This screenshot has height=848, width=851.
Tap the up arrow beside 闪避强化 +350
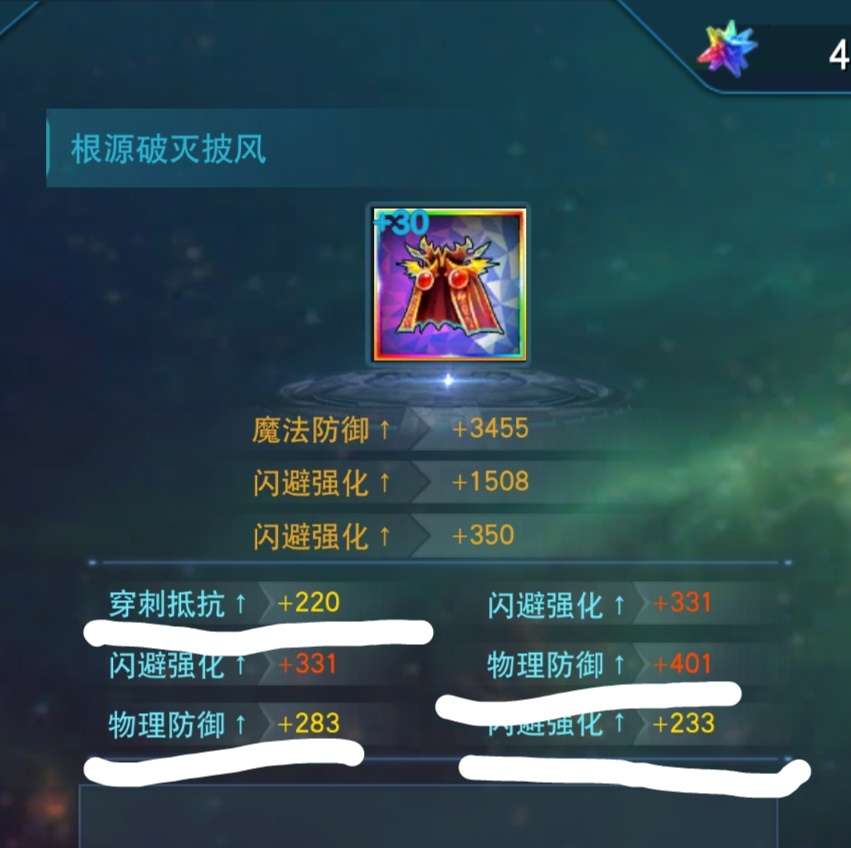[x=384, y=536]
